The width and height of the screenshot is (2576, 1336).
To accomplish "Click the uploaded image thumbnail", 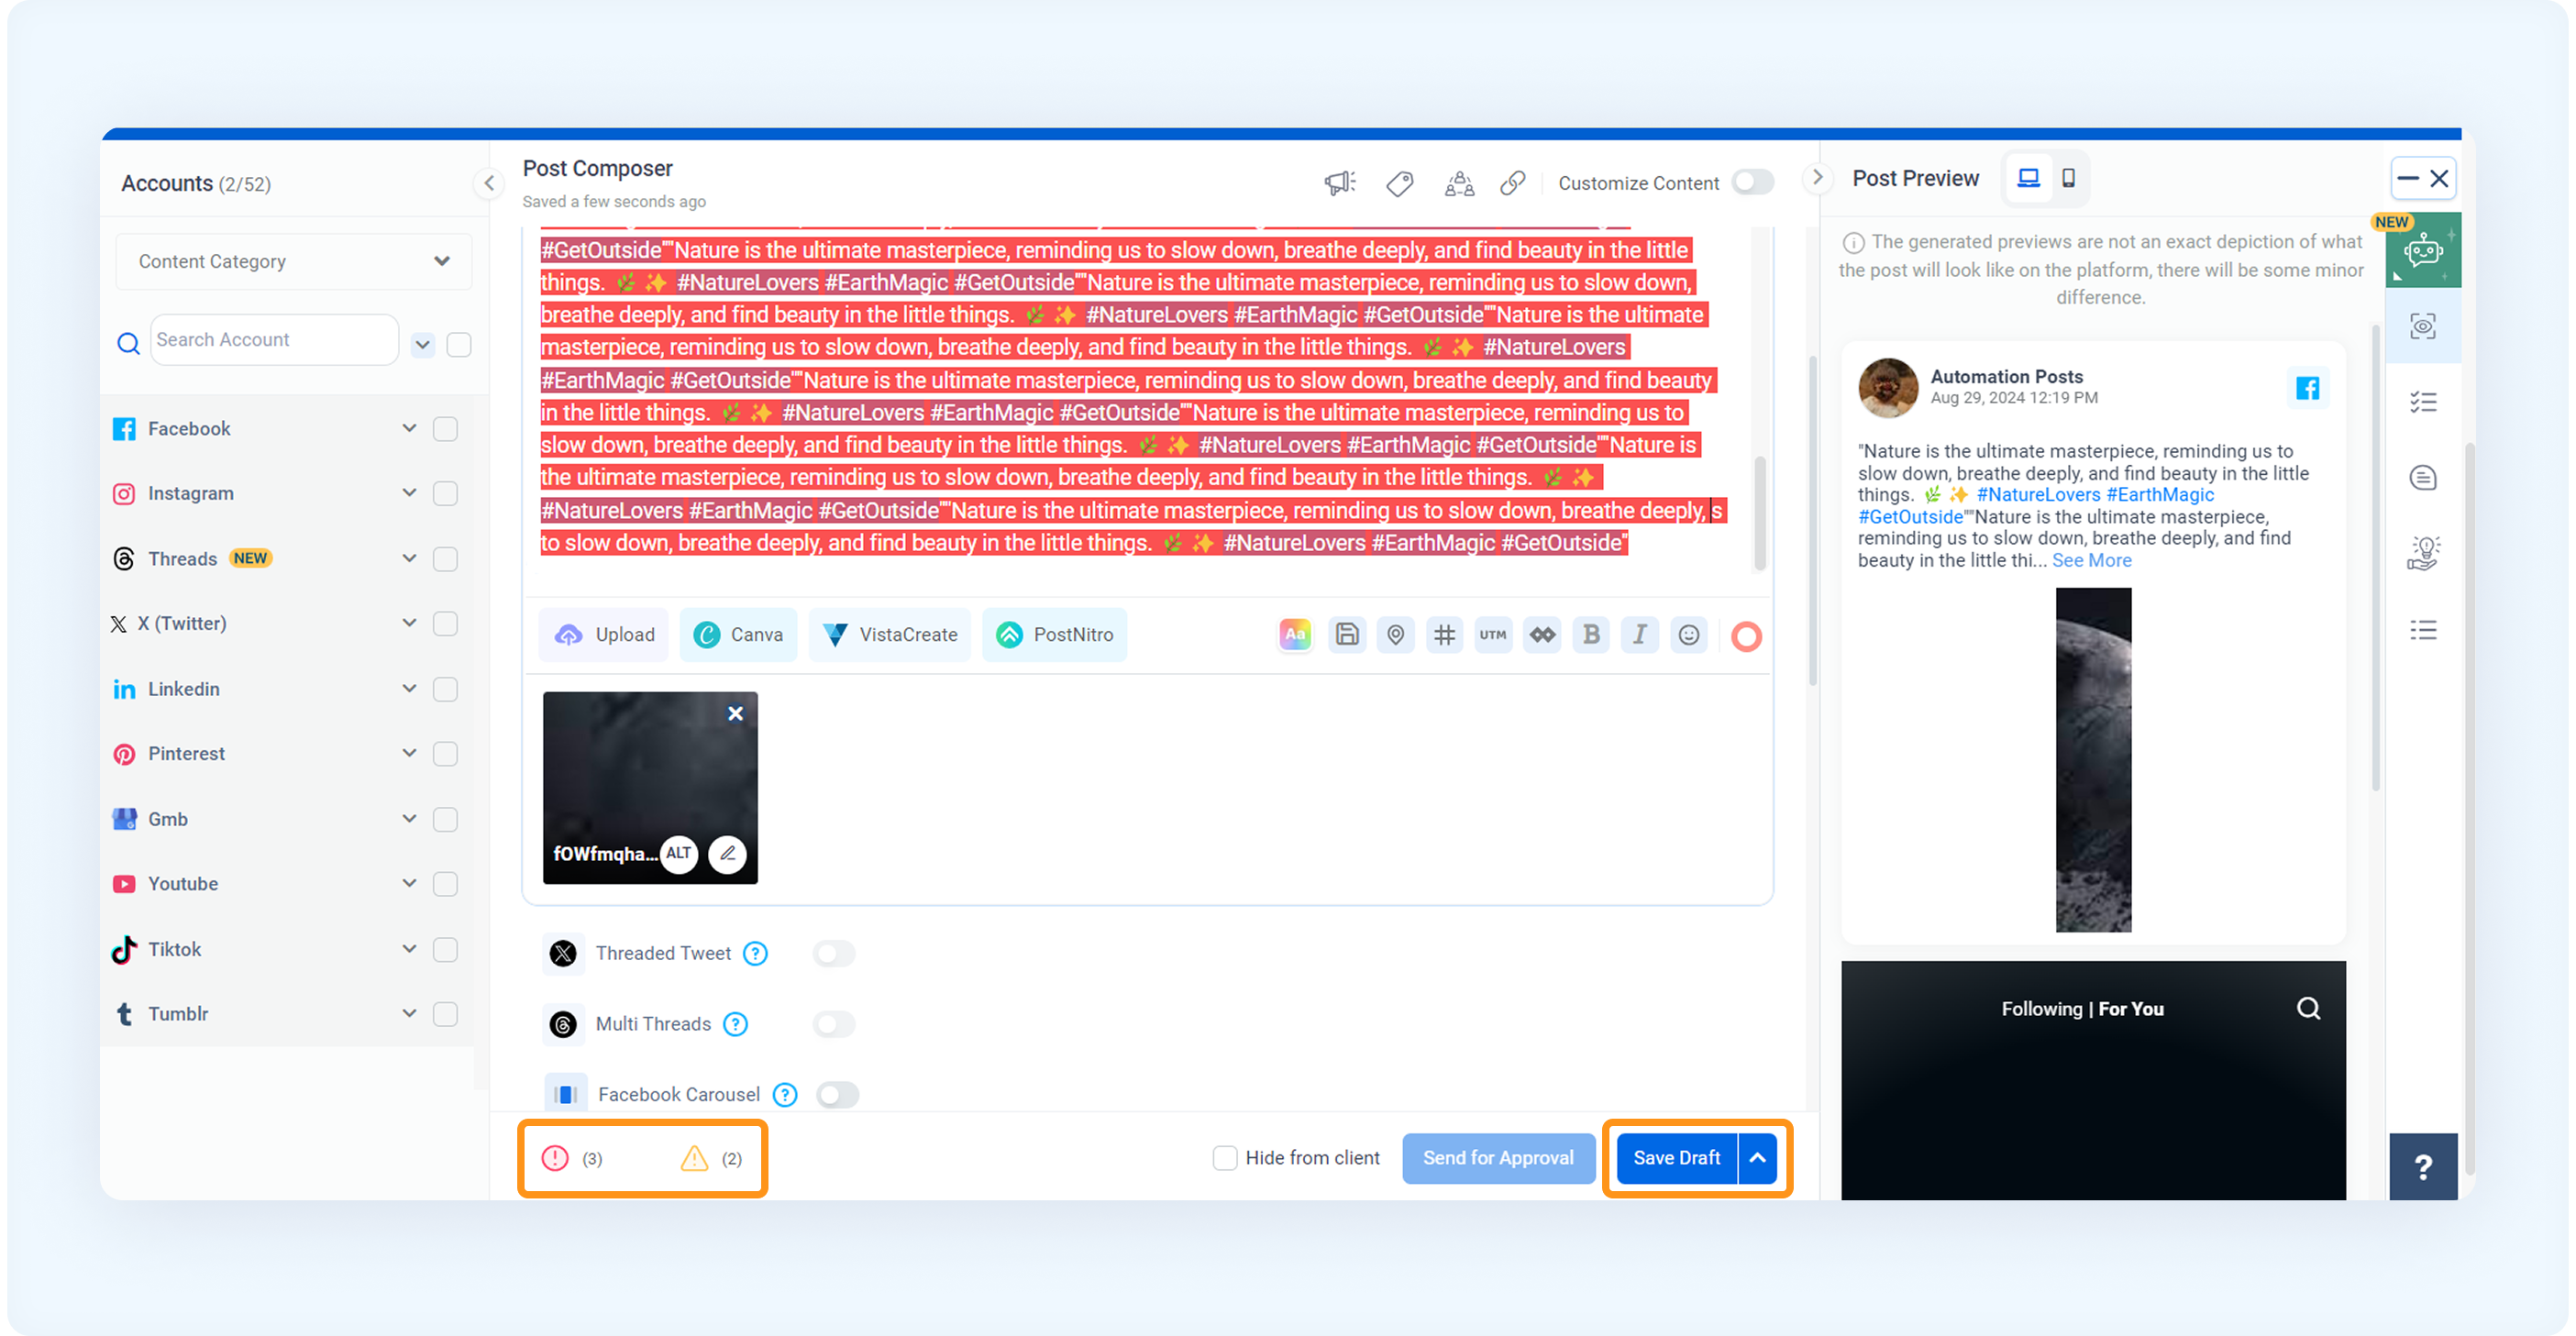I will 650,788.
